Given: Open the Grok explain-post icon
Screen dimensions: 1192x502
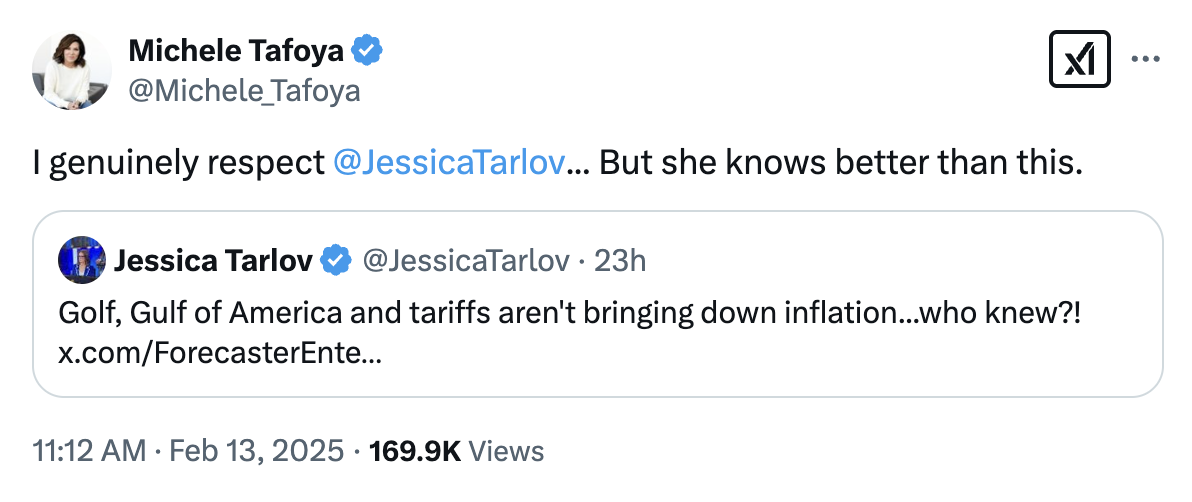Looking at the screenshot, I should [x=1080, y=61].
